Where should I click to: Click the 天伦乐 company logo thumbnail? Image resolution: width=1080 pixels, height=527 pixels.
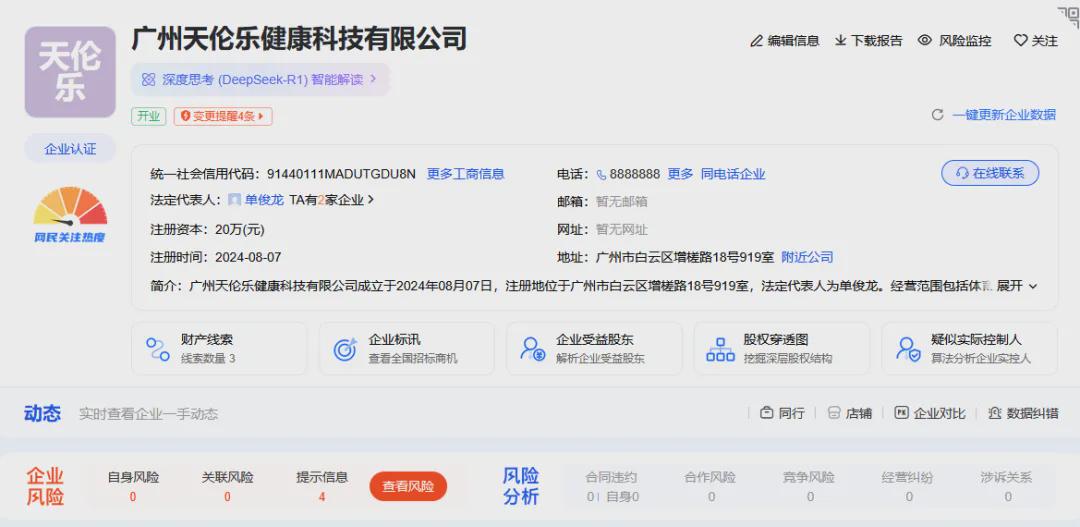coord(70,72)
